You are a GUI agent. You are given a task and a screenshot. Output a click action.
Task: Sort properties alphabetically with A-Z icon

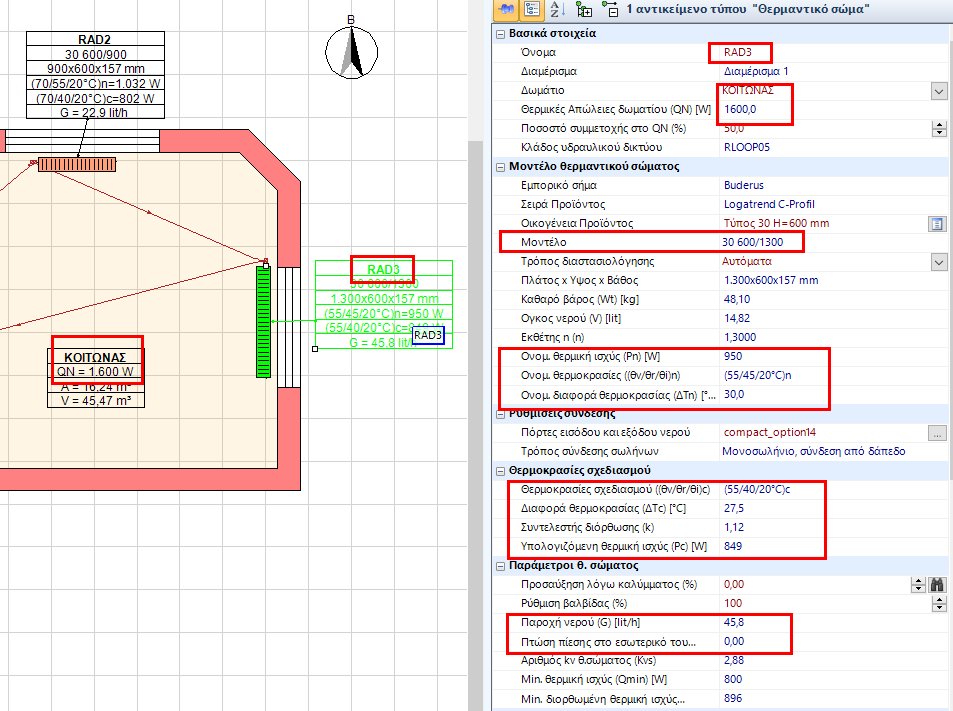[x=557, y=9]
